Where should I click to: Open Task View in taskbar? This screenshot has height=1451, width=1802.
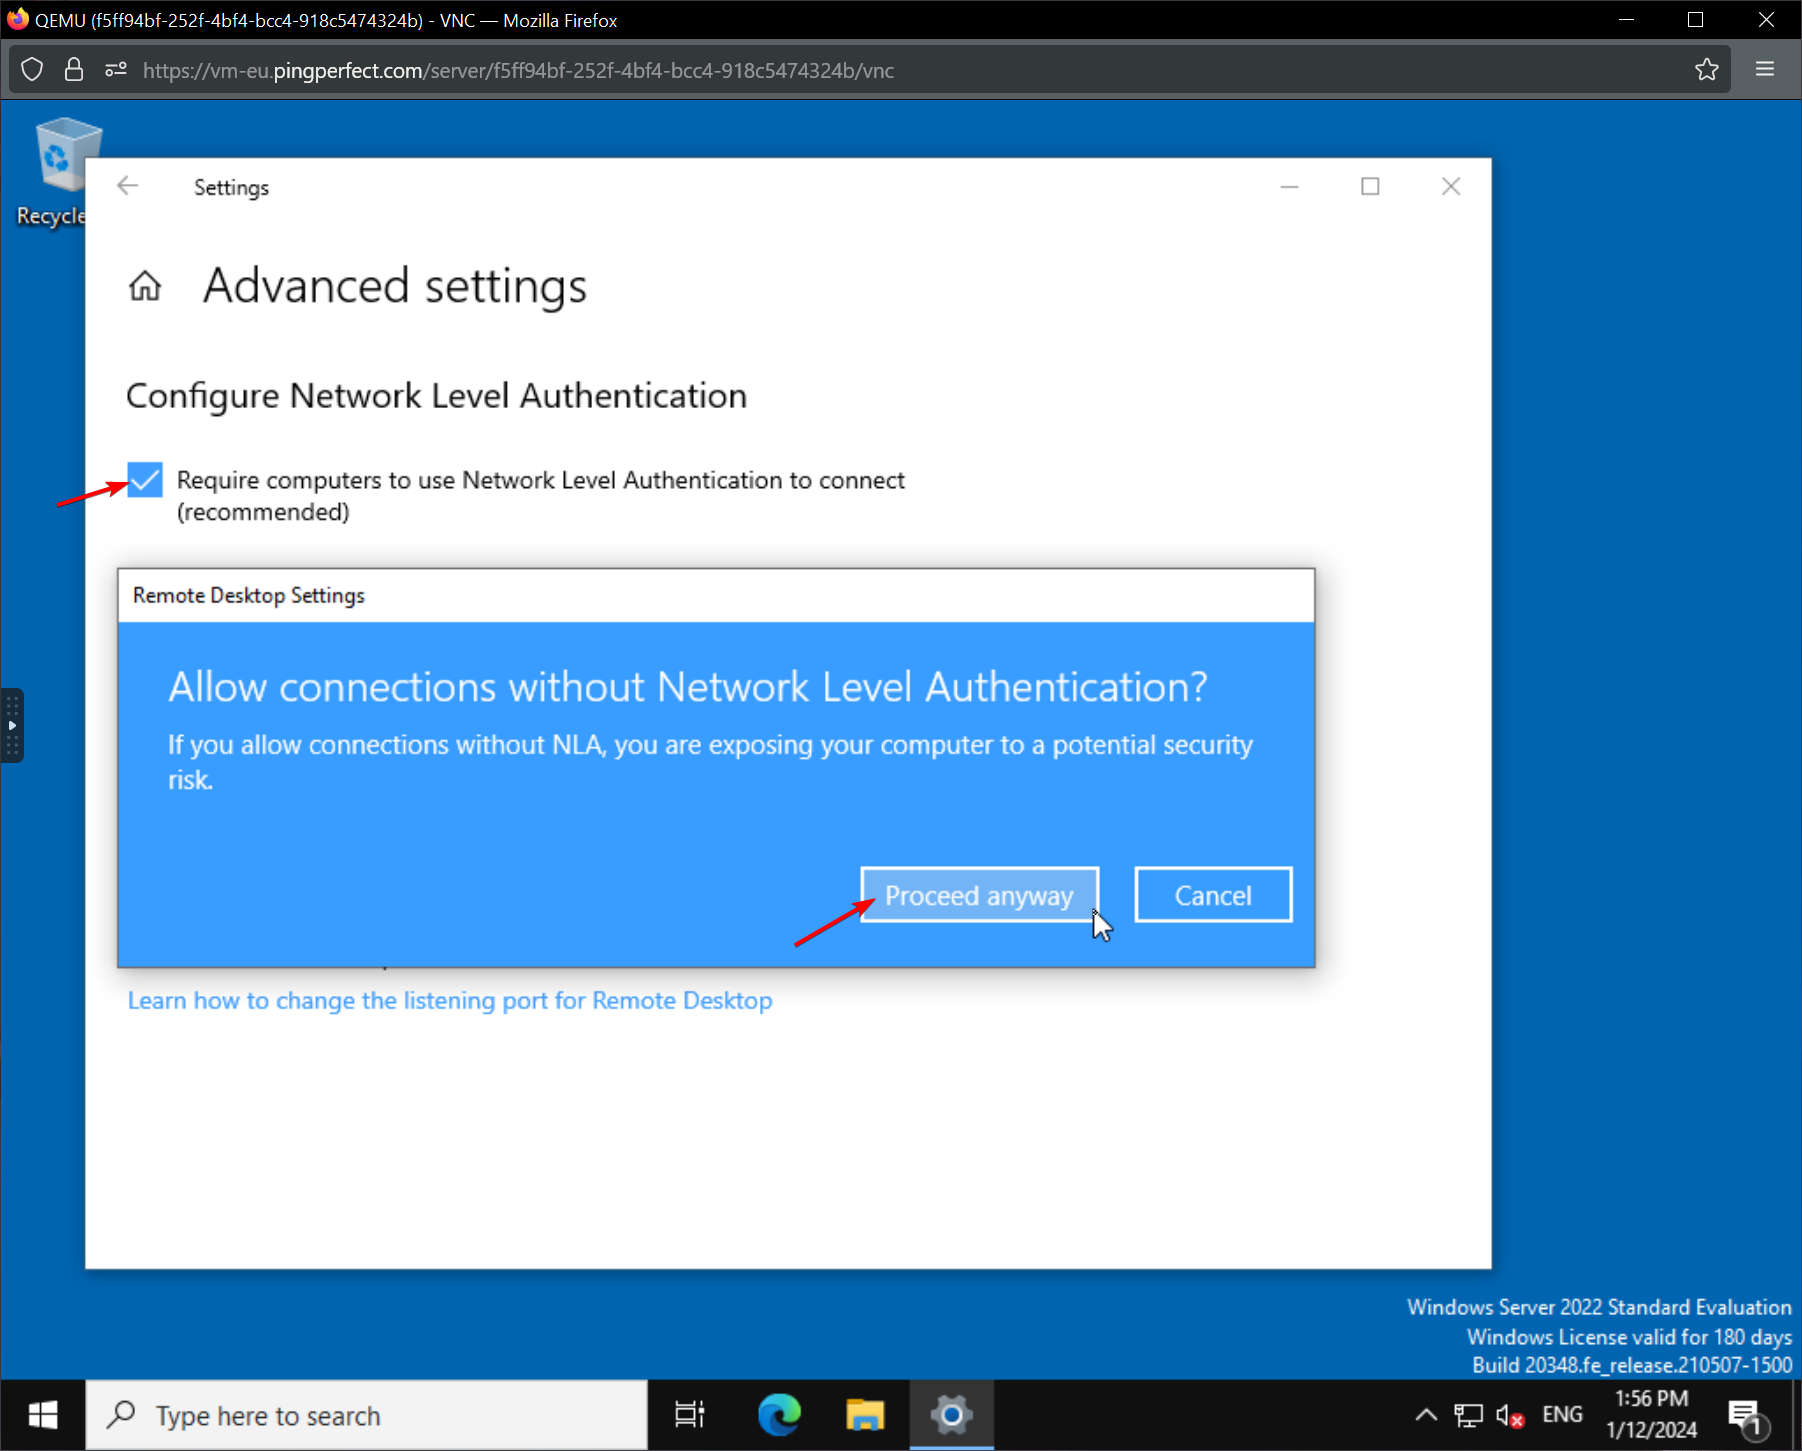click(x=689, y=1415)
